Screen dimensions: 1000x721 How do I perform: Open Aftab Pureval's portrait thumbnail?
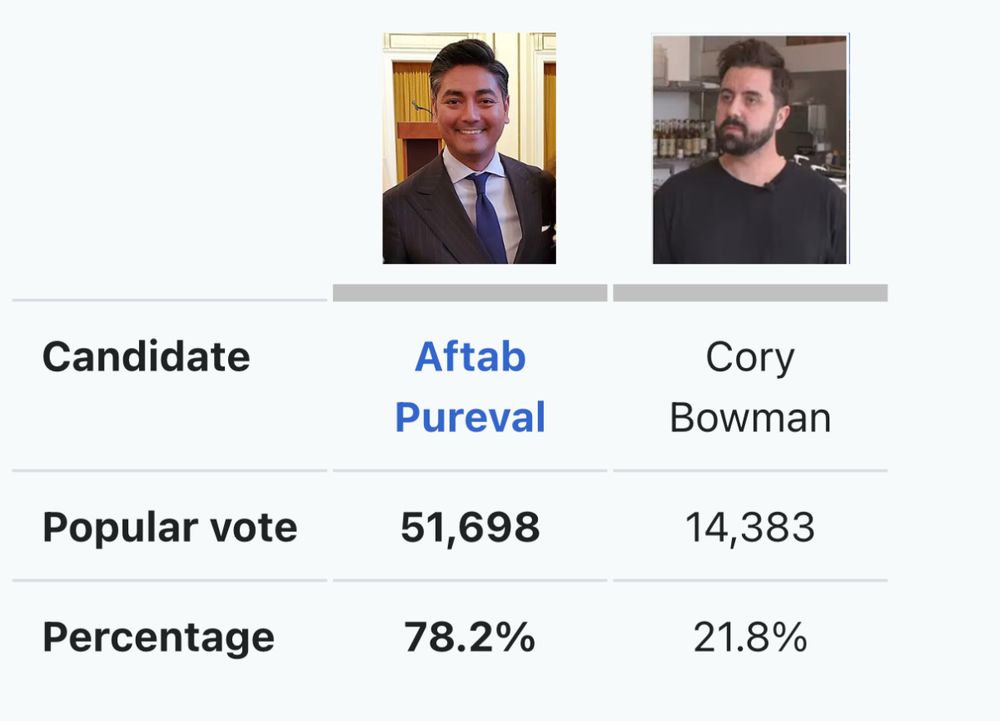pos(469,148)
